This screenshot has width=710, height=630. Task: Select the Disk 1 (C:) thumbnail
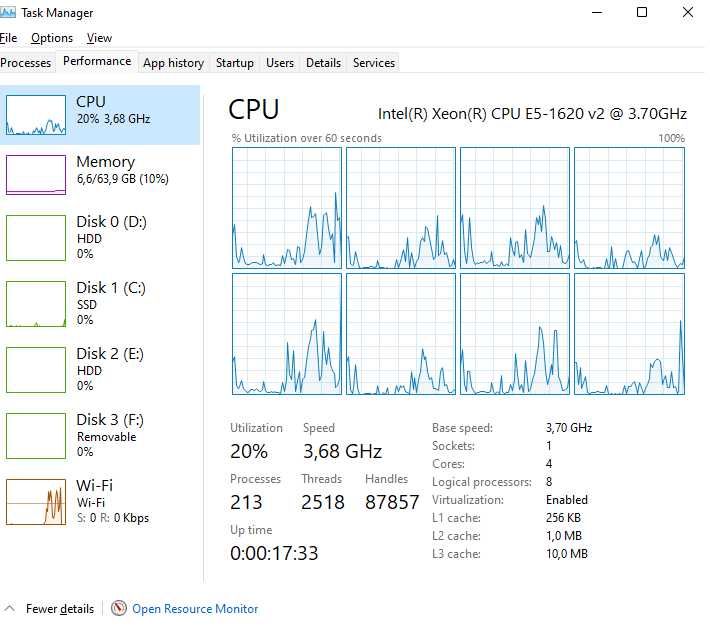tap(36, 304)
